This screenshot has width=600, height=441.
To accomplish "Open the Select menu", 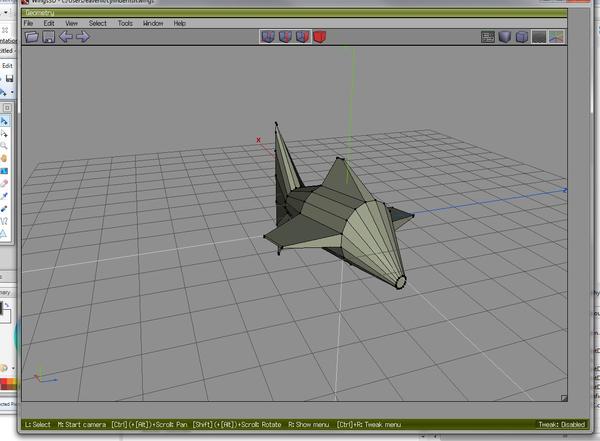I will pos(98,23).
